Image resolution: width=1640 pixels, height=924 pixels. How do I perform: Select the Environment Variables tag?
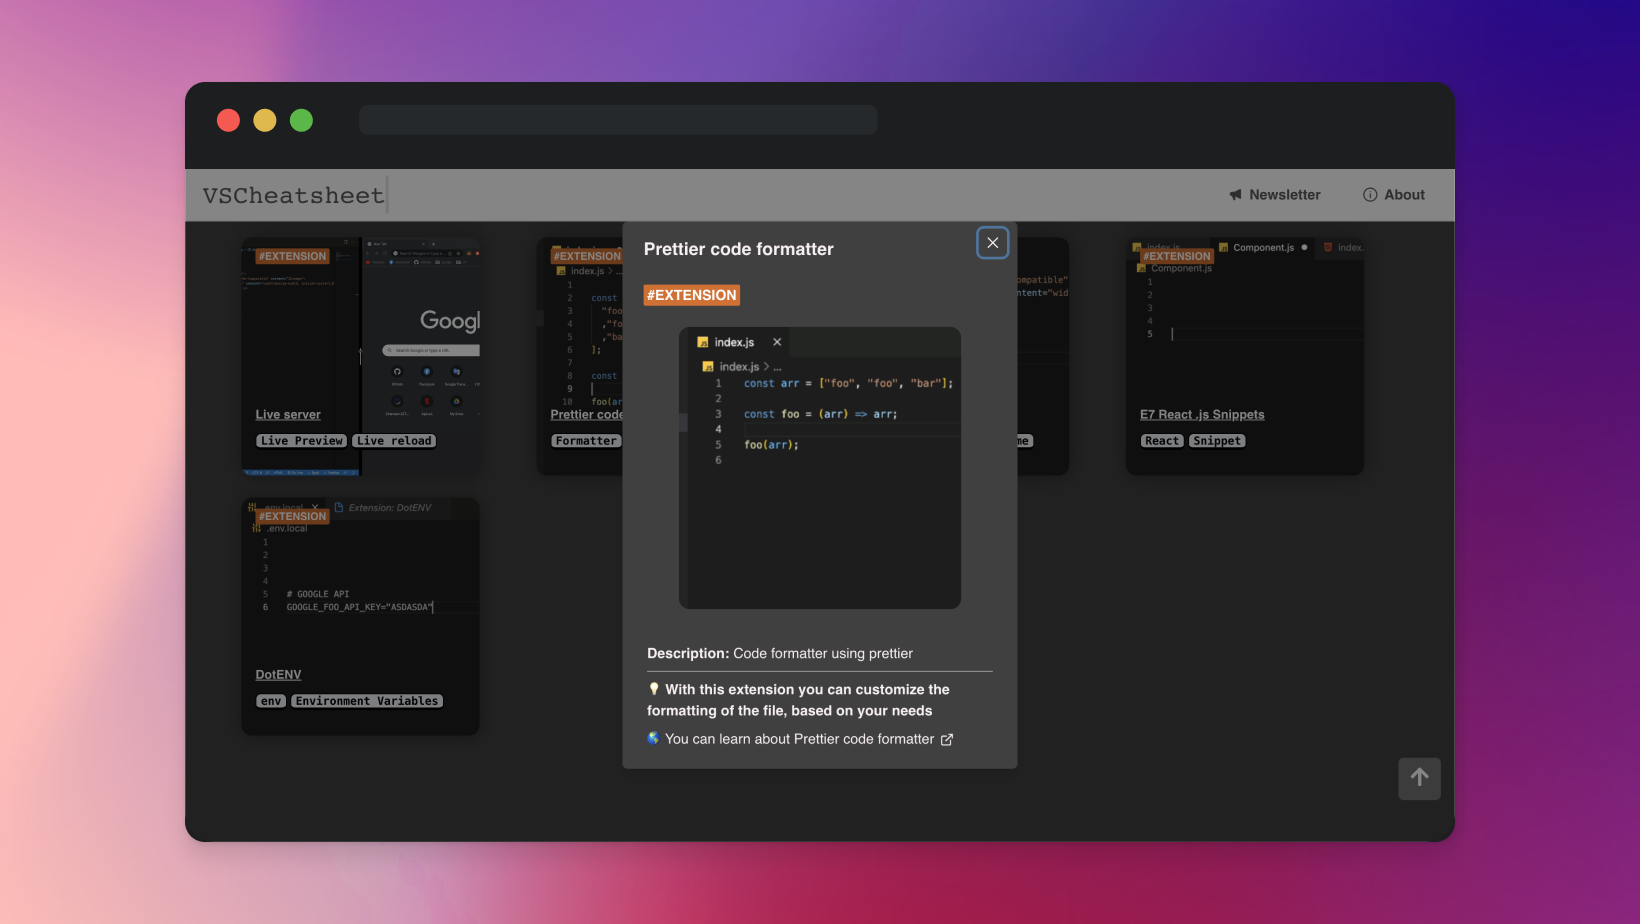click(x=367, y=701)
